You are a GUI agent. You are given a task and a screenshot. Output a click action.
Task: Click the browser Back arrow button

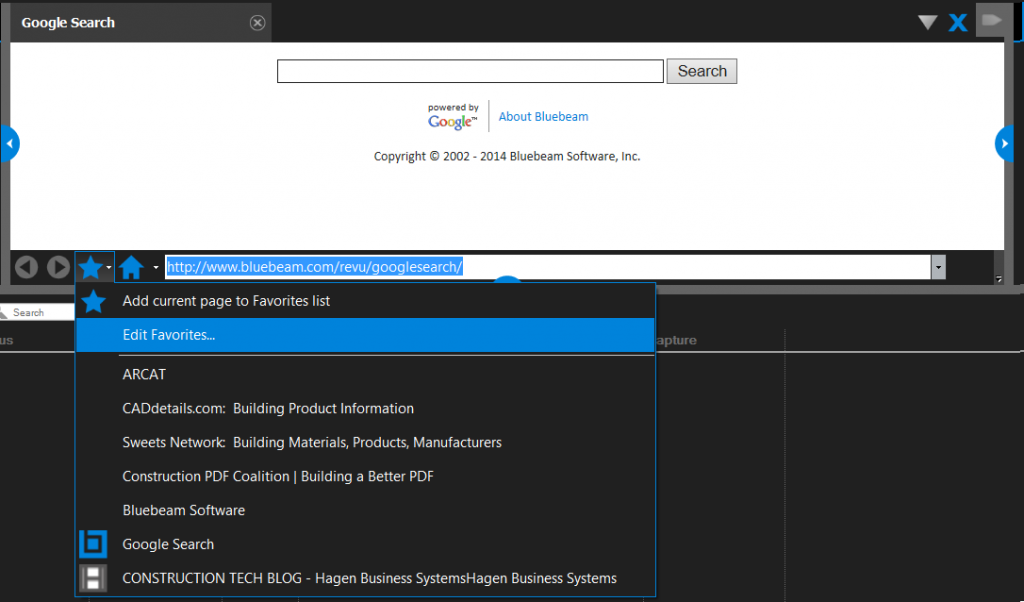click(x=27, y=267)
